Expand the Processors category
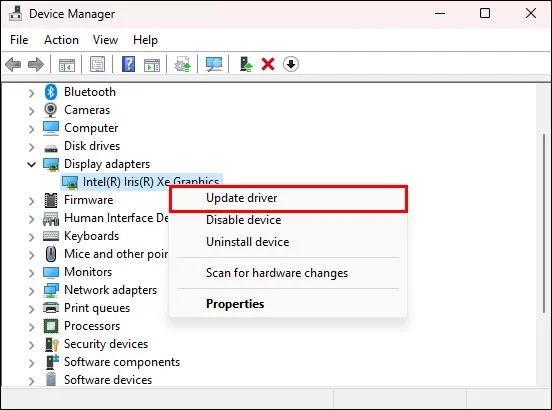This screenshot has height=410, width=552. [32, 327]
